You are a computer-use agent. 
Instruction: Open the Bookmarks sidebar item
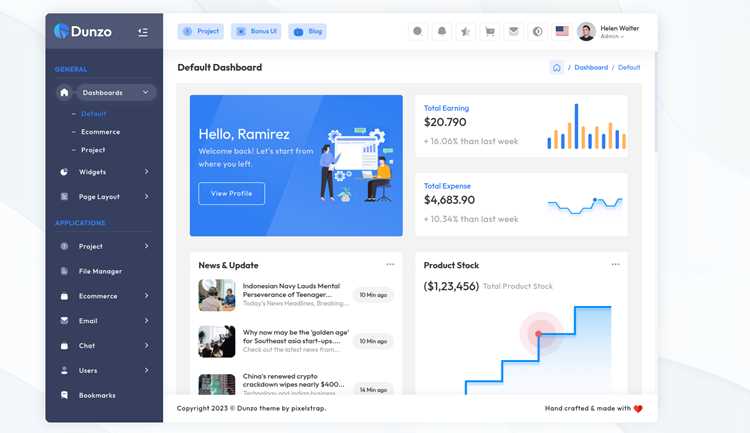pos(104,395)
